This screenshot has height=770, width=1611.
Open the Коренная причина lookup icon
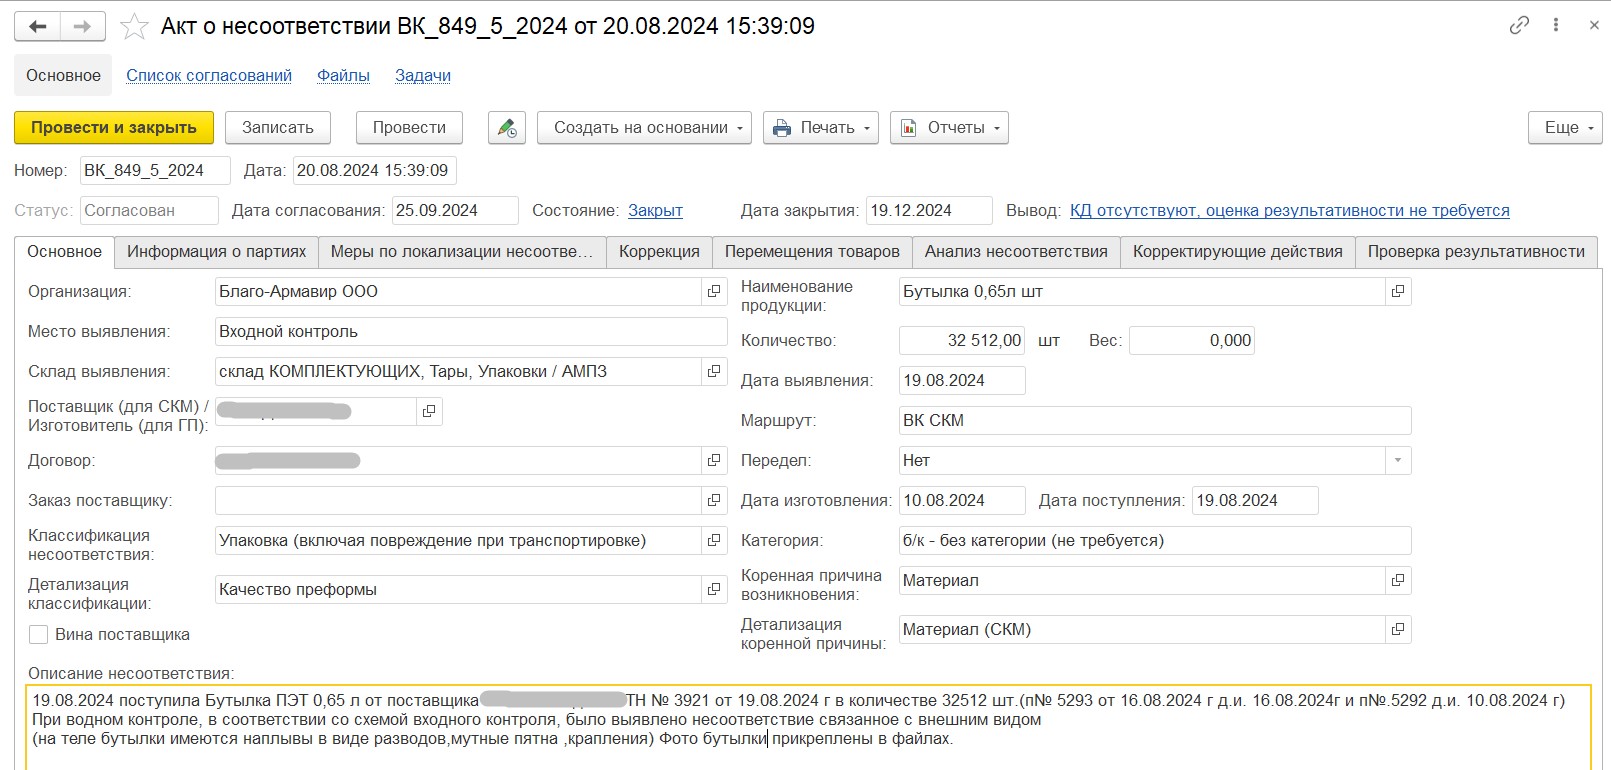(1398, 581)
